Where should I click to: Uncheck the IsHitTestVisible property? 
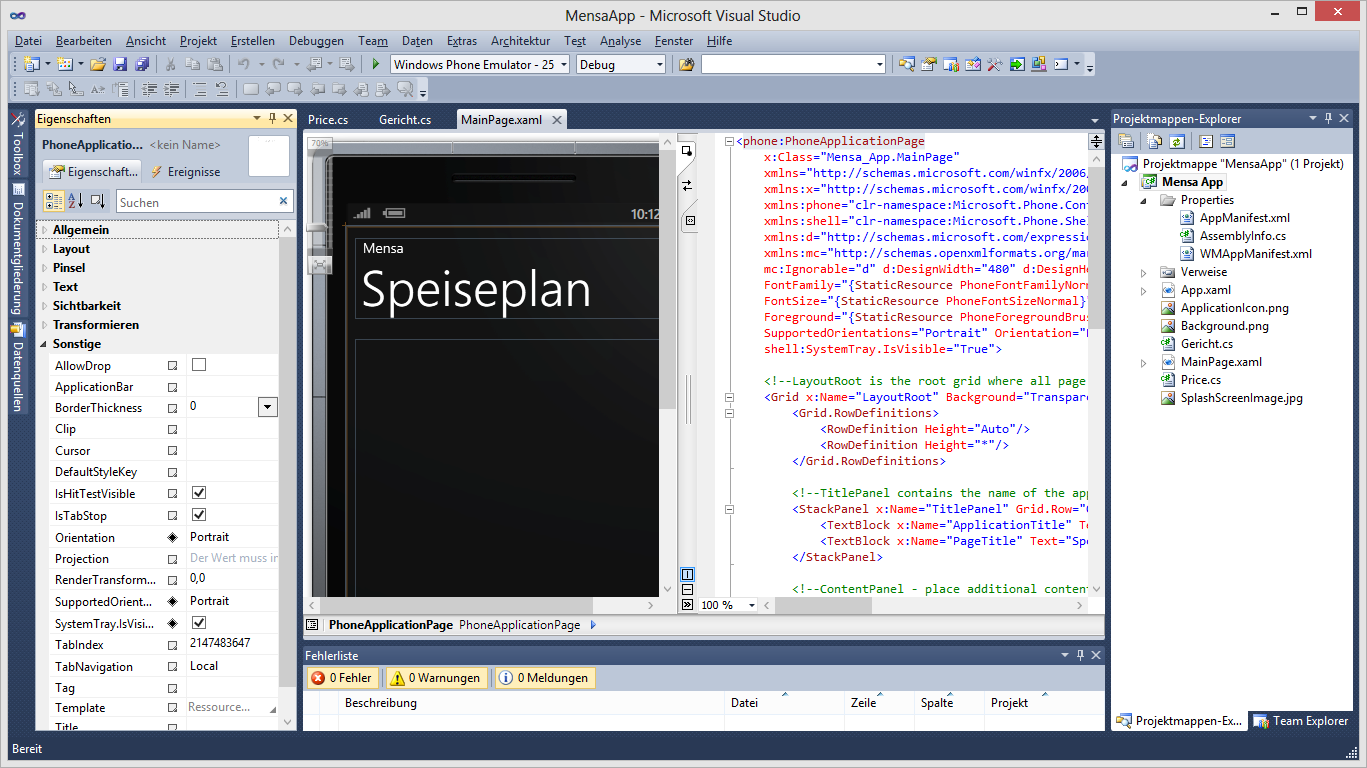pos(199,493)
